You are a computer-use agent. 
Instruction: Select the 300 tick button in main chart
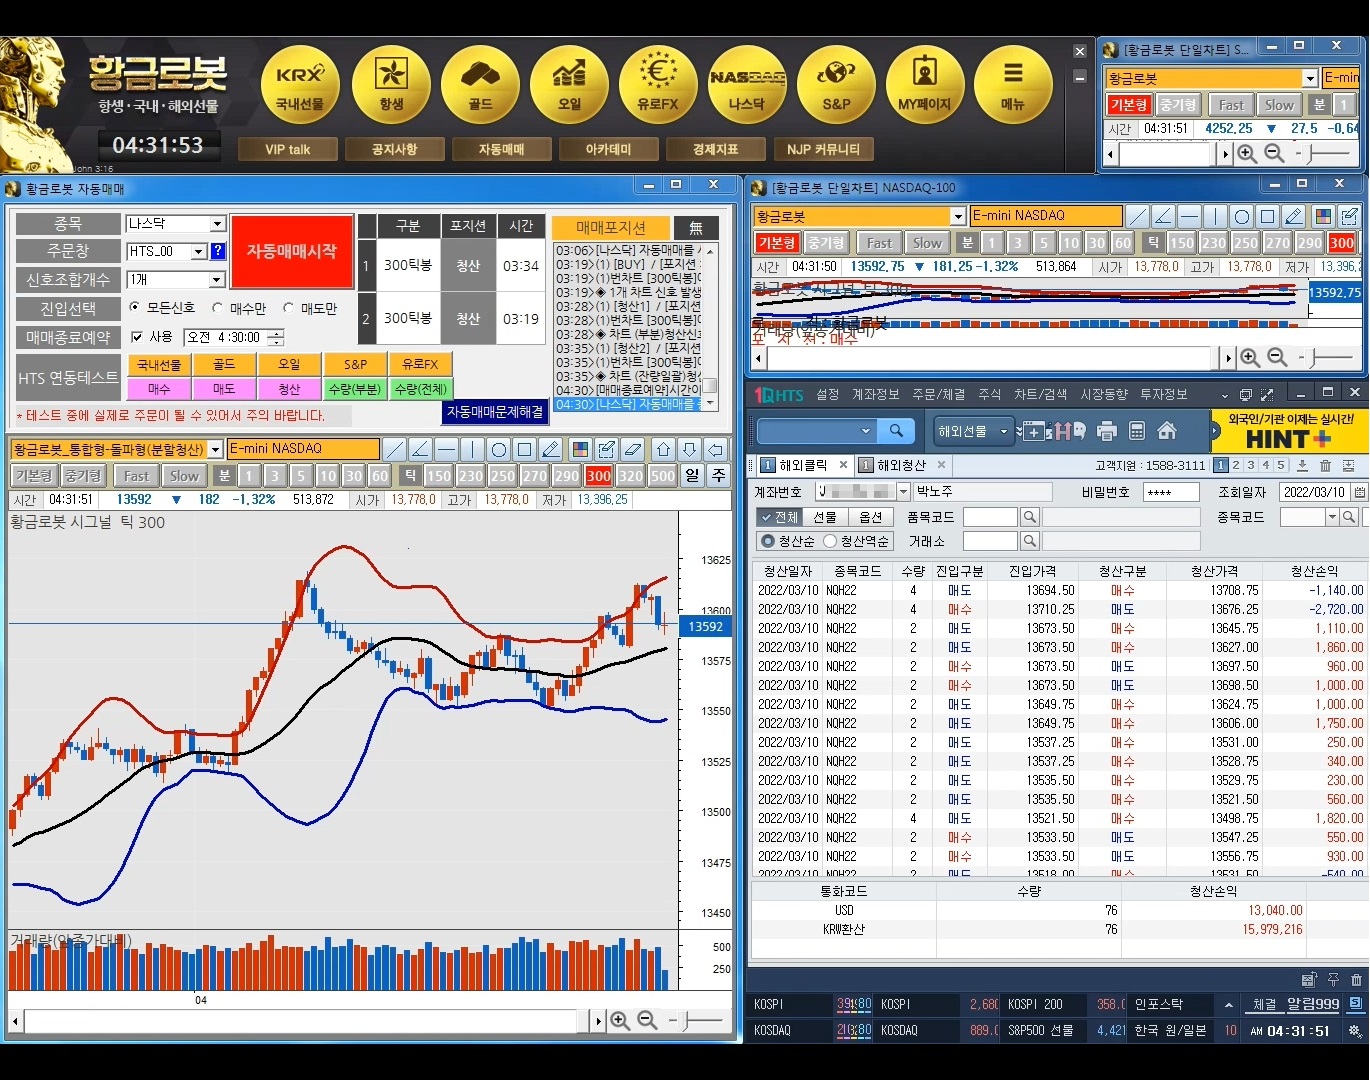599,476
